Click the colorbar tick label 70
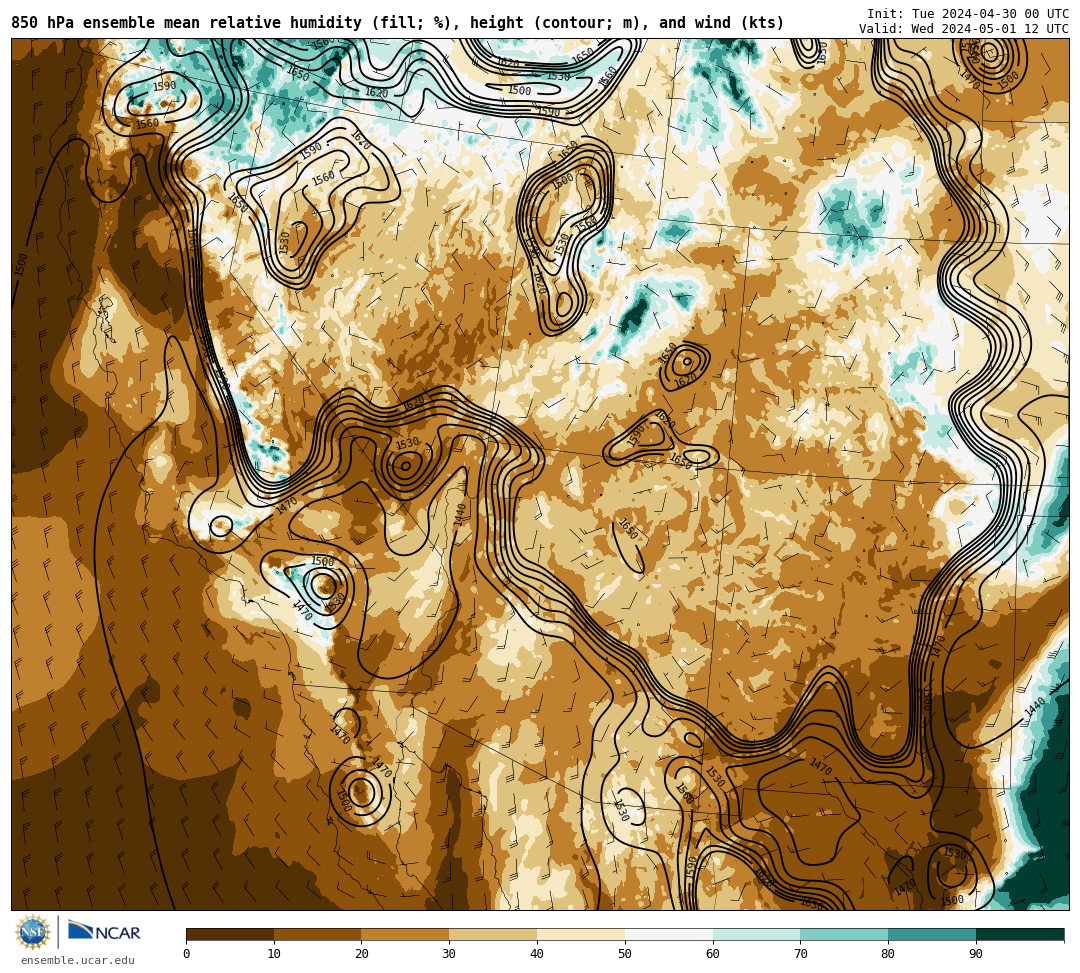The image size is (1080, 973). (800, 954)
